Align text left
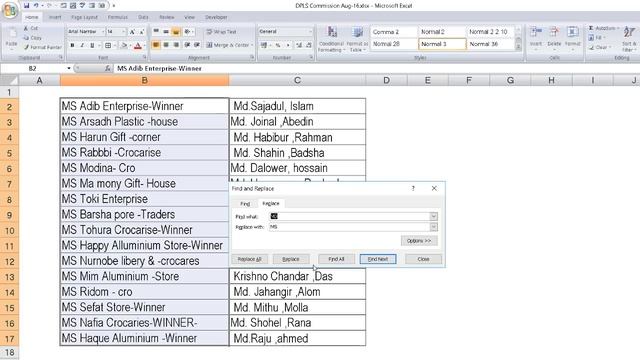Screen dimensions: 640x360 156,45
